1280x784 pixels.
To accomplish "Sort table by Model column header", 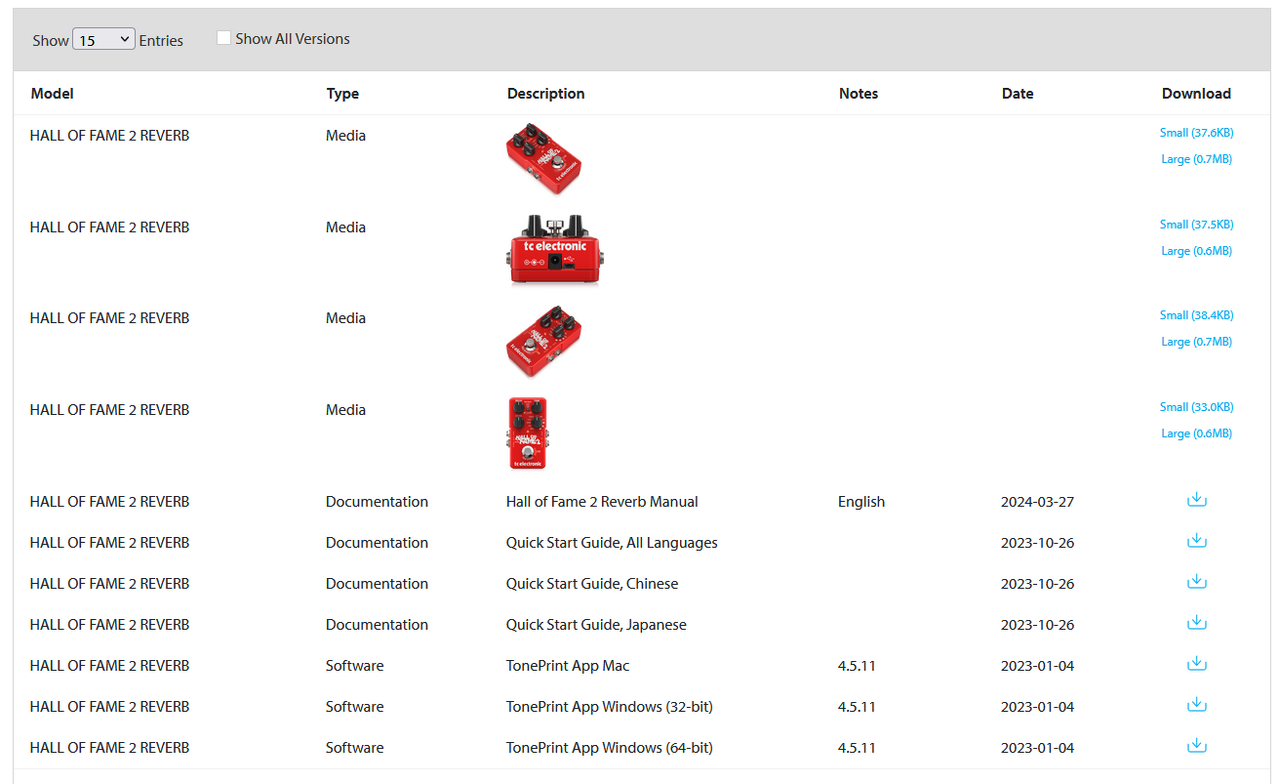I will coord(52,94).
